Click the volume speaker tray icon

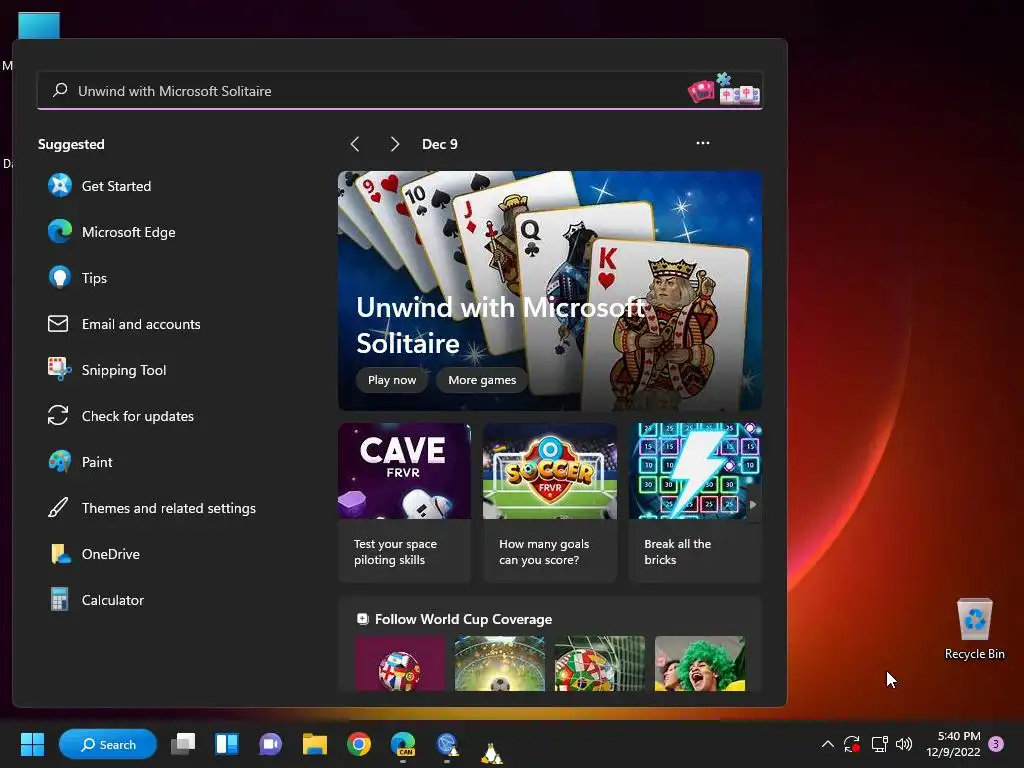[904, 744]
